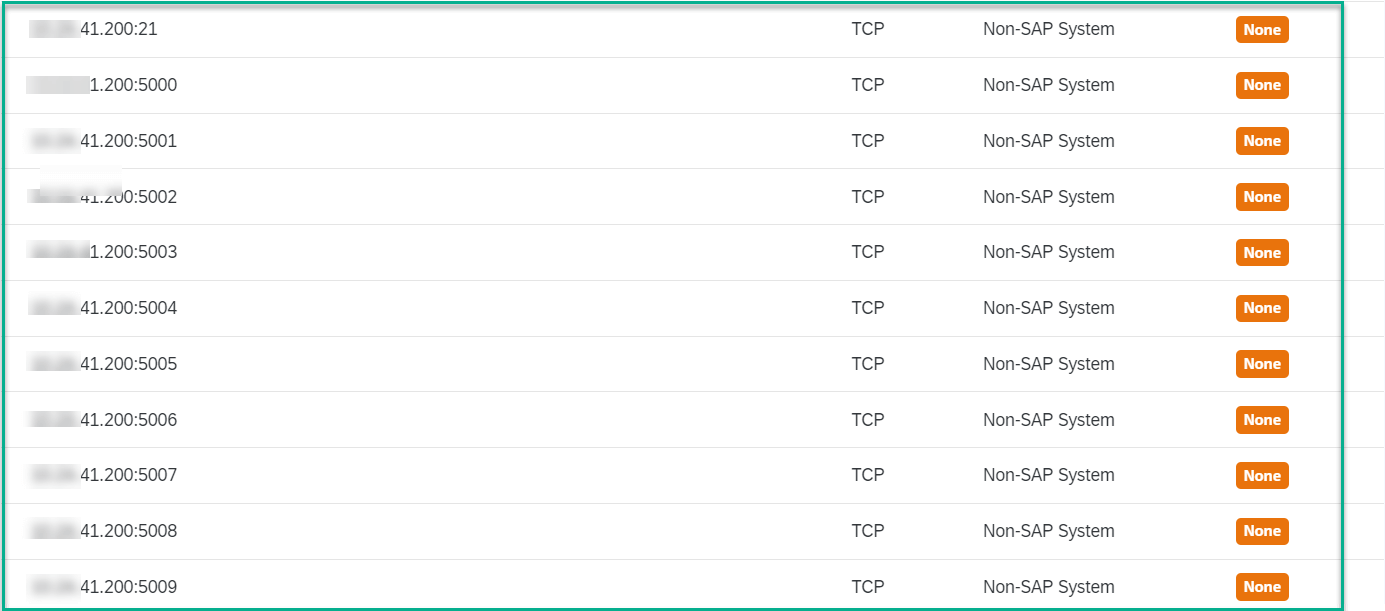The height and width of the screenshot is (611, 1385).
Task: Click TCP label on port 5006 row
Action: coord(868,420)
